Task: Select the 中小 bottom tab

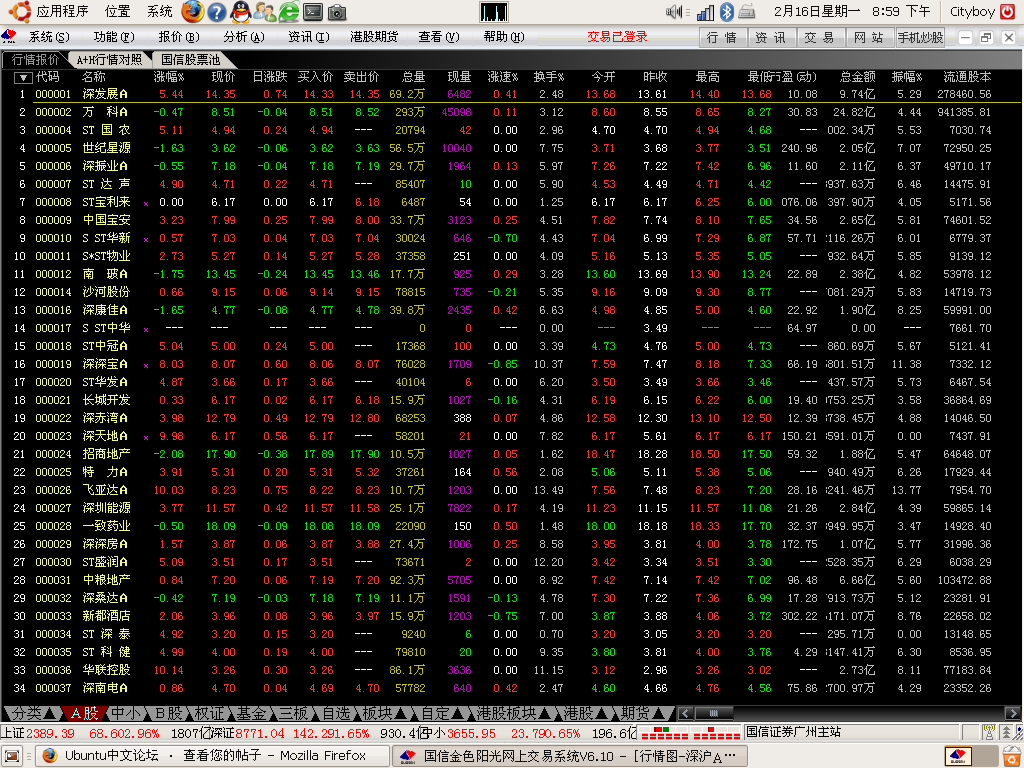Action: pos(125,713)
